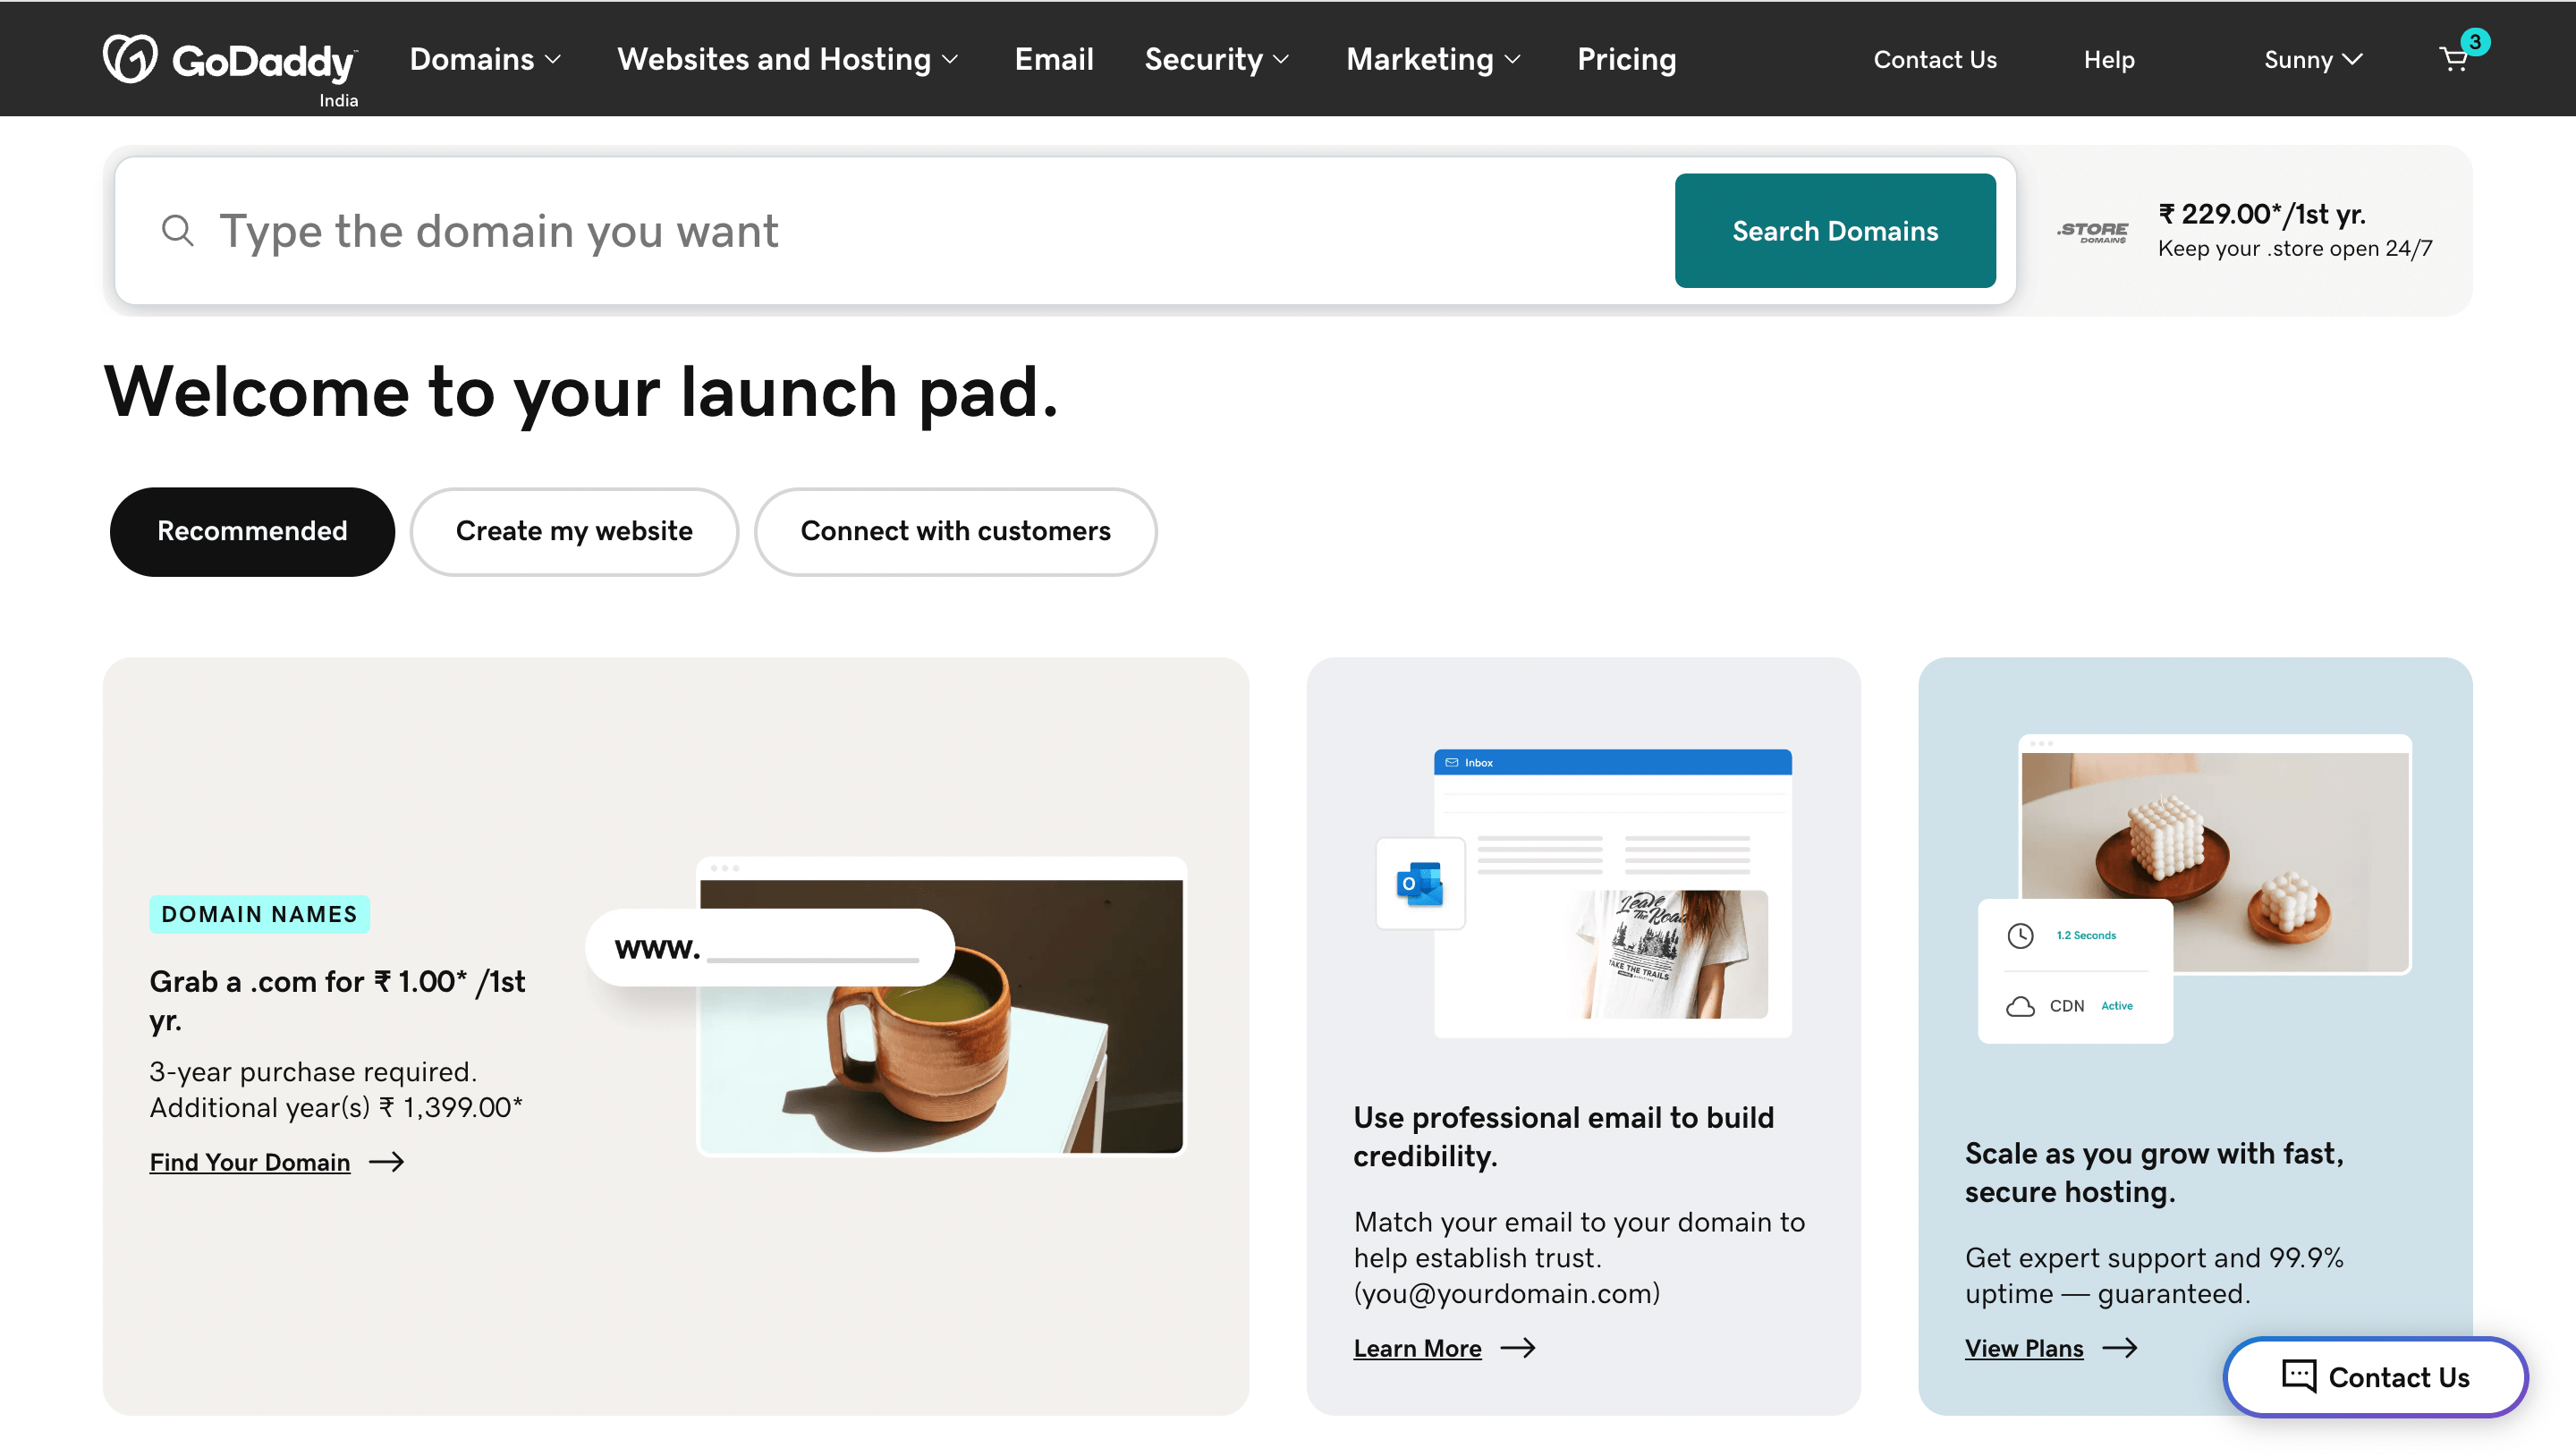The image size is (2576, 1456).
Task: Click the arrow next to Find Your Domain
Action: (387, 1162)
